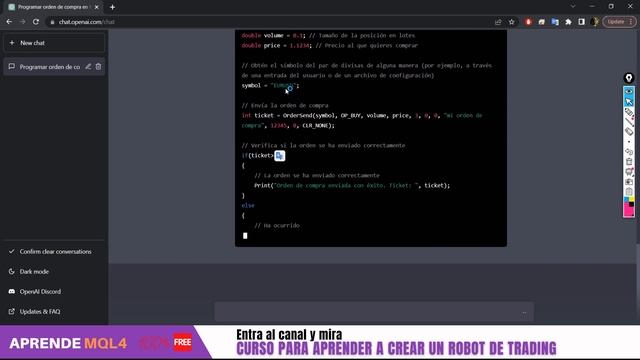Pick the yellow color swatch in annotation toolbar
This screenshot has width=640, height=360.
(x=631, y=200)
